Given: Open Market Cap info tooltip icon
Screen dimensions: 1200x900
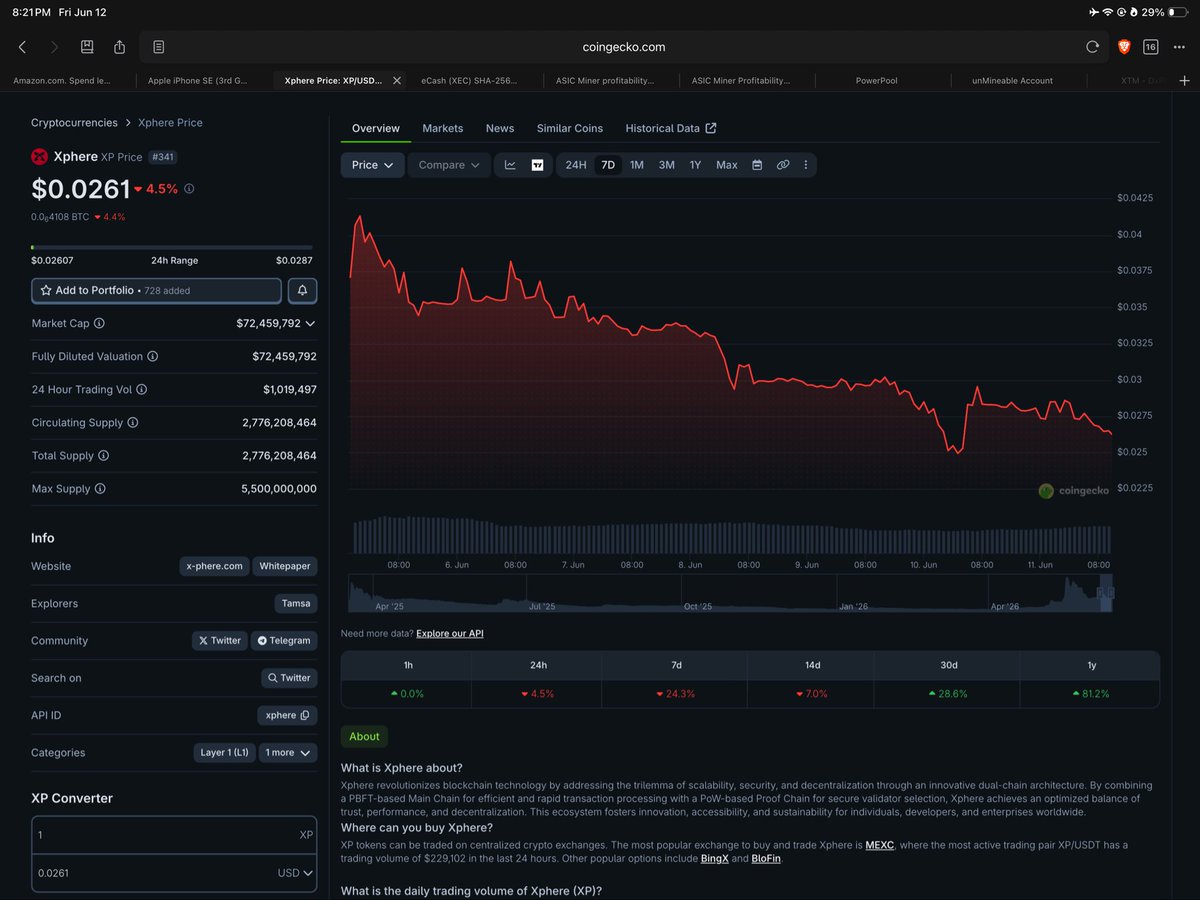Looking at the screenshot, I should pyautogui.click(x=99, y=323).
